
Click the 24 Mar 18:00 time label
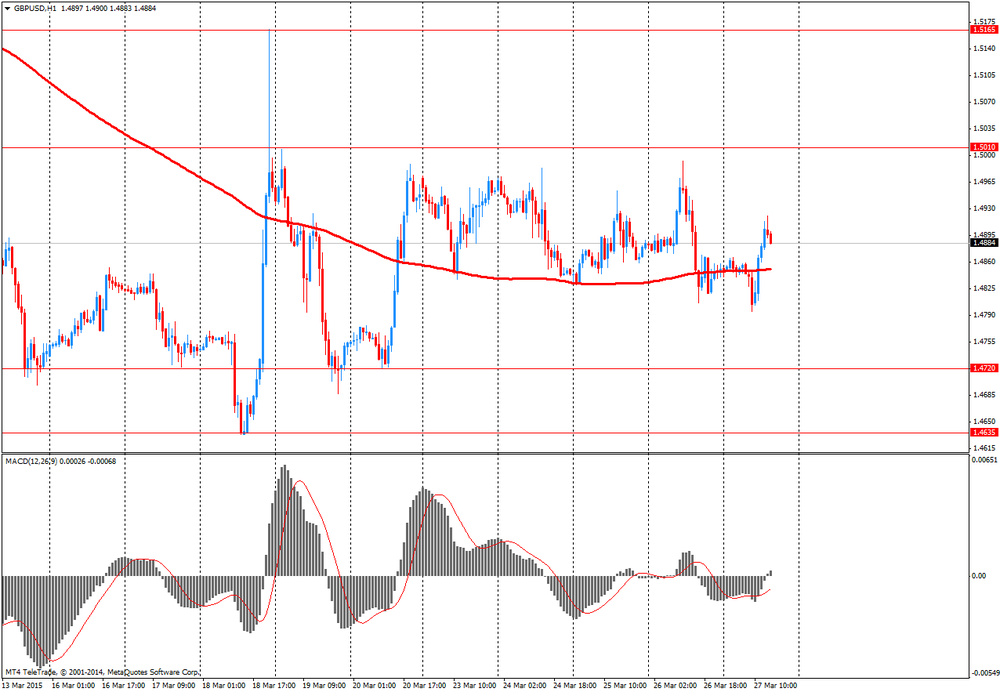coord(575,686)
